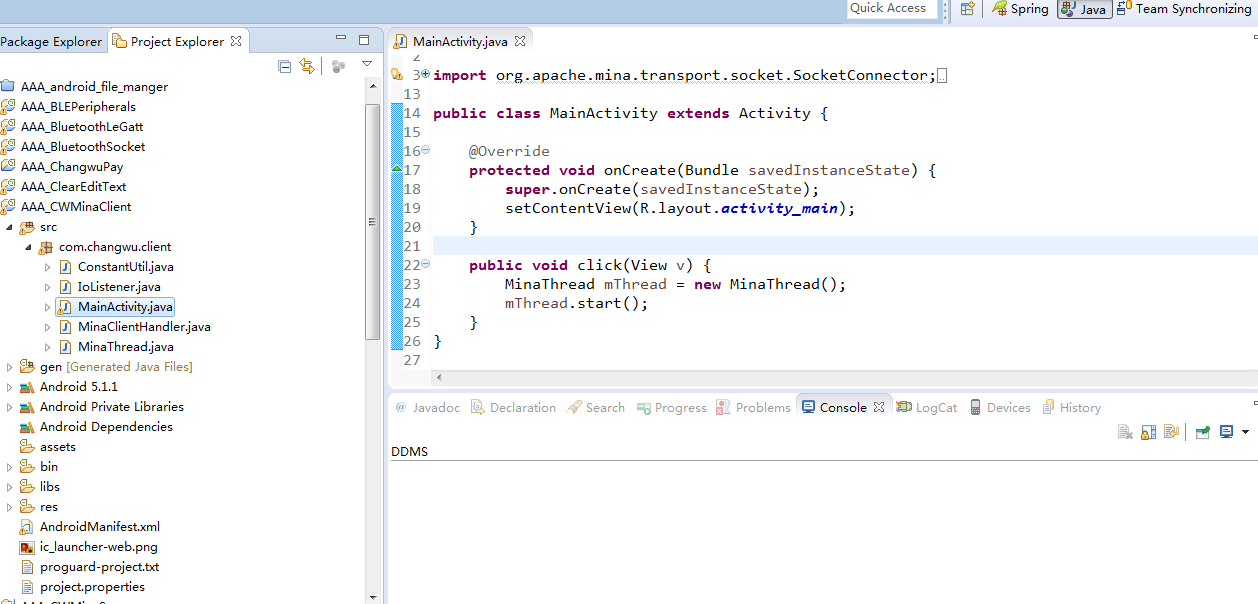Click Collapse All icon in Project Explorer
The image size is (1258, 604).
(x=285, y=66)
